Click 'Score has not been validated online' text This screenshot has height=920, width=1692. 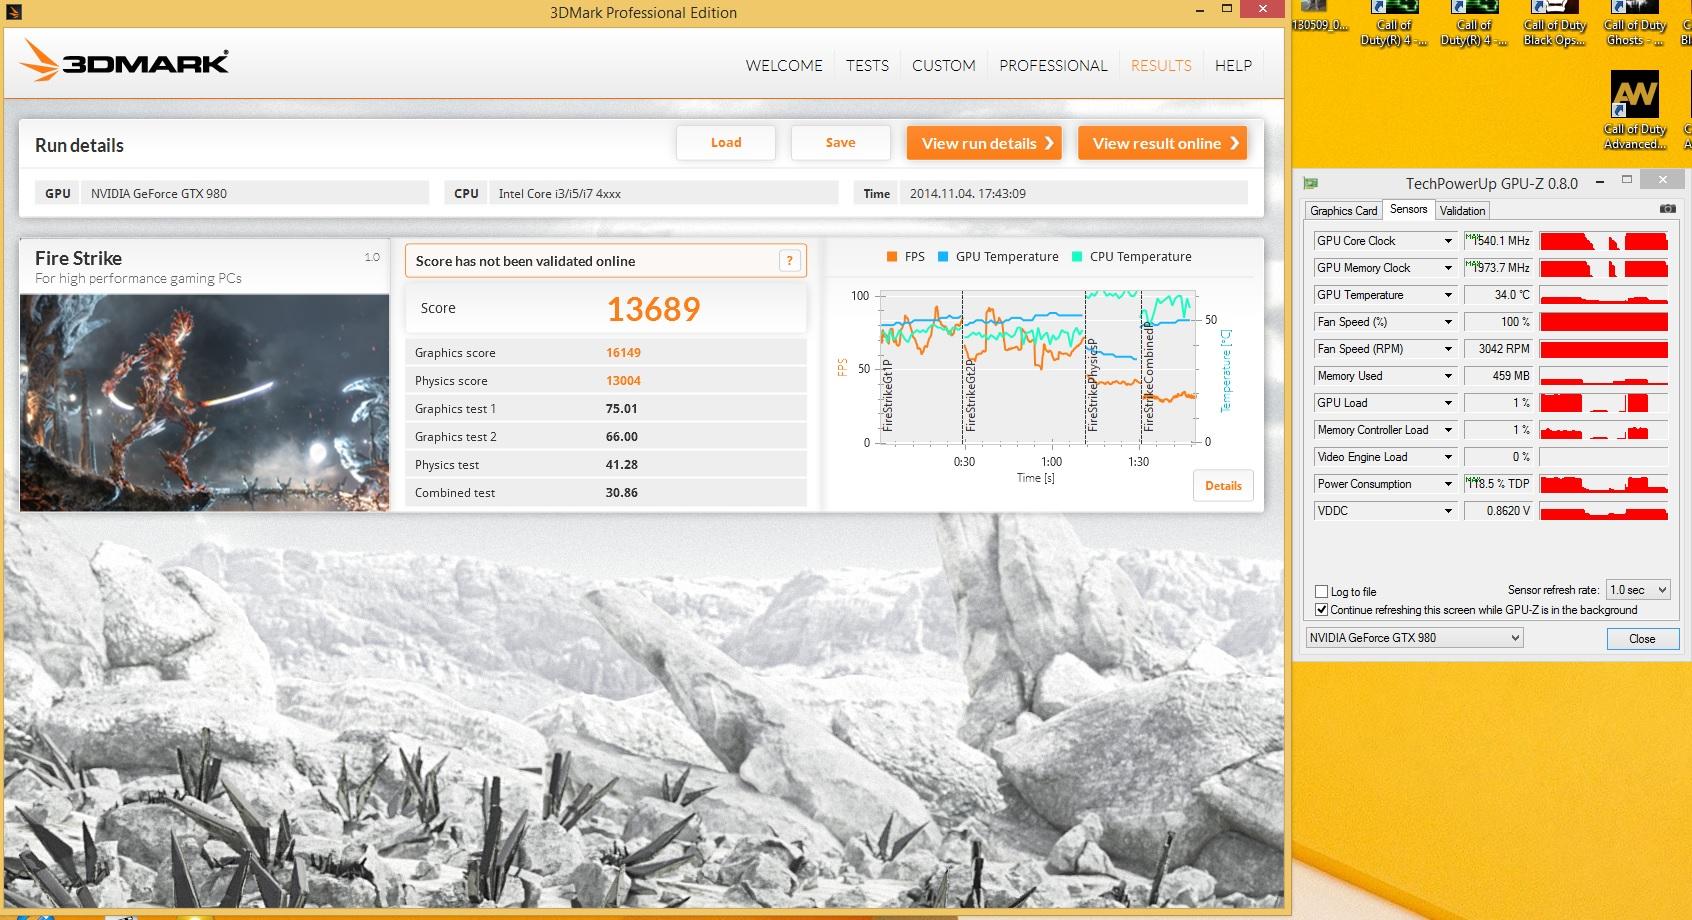coord(525,261)
